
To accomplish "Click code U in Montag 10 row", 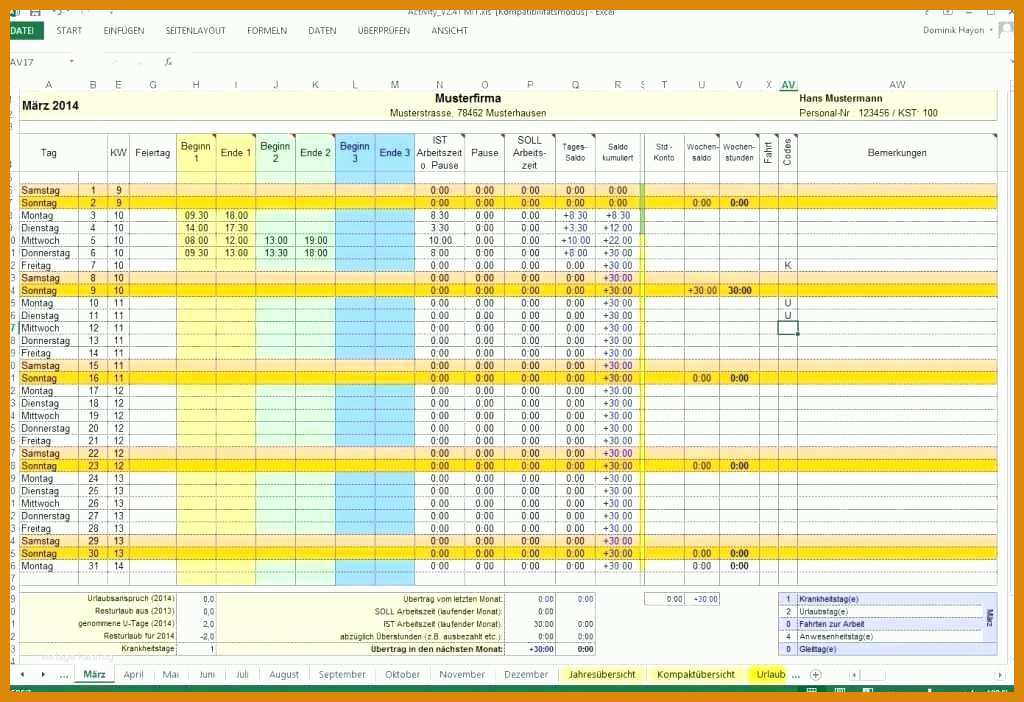I will tap(788, 303).
